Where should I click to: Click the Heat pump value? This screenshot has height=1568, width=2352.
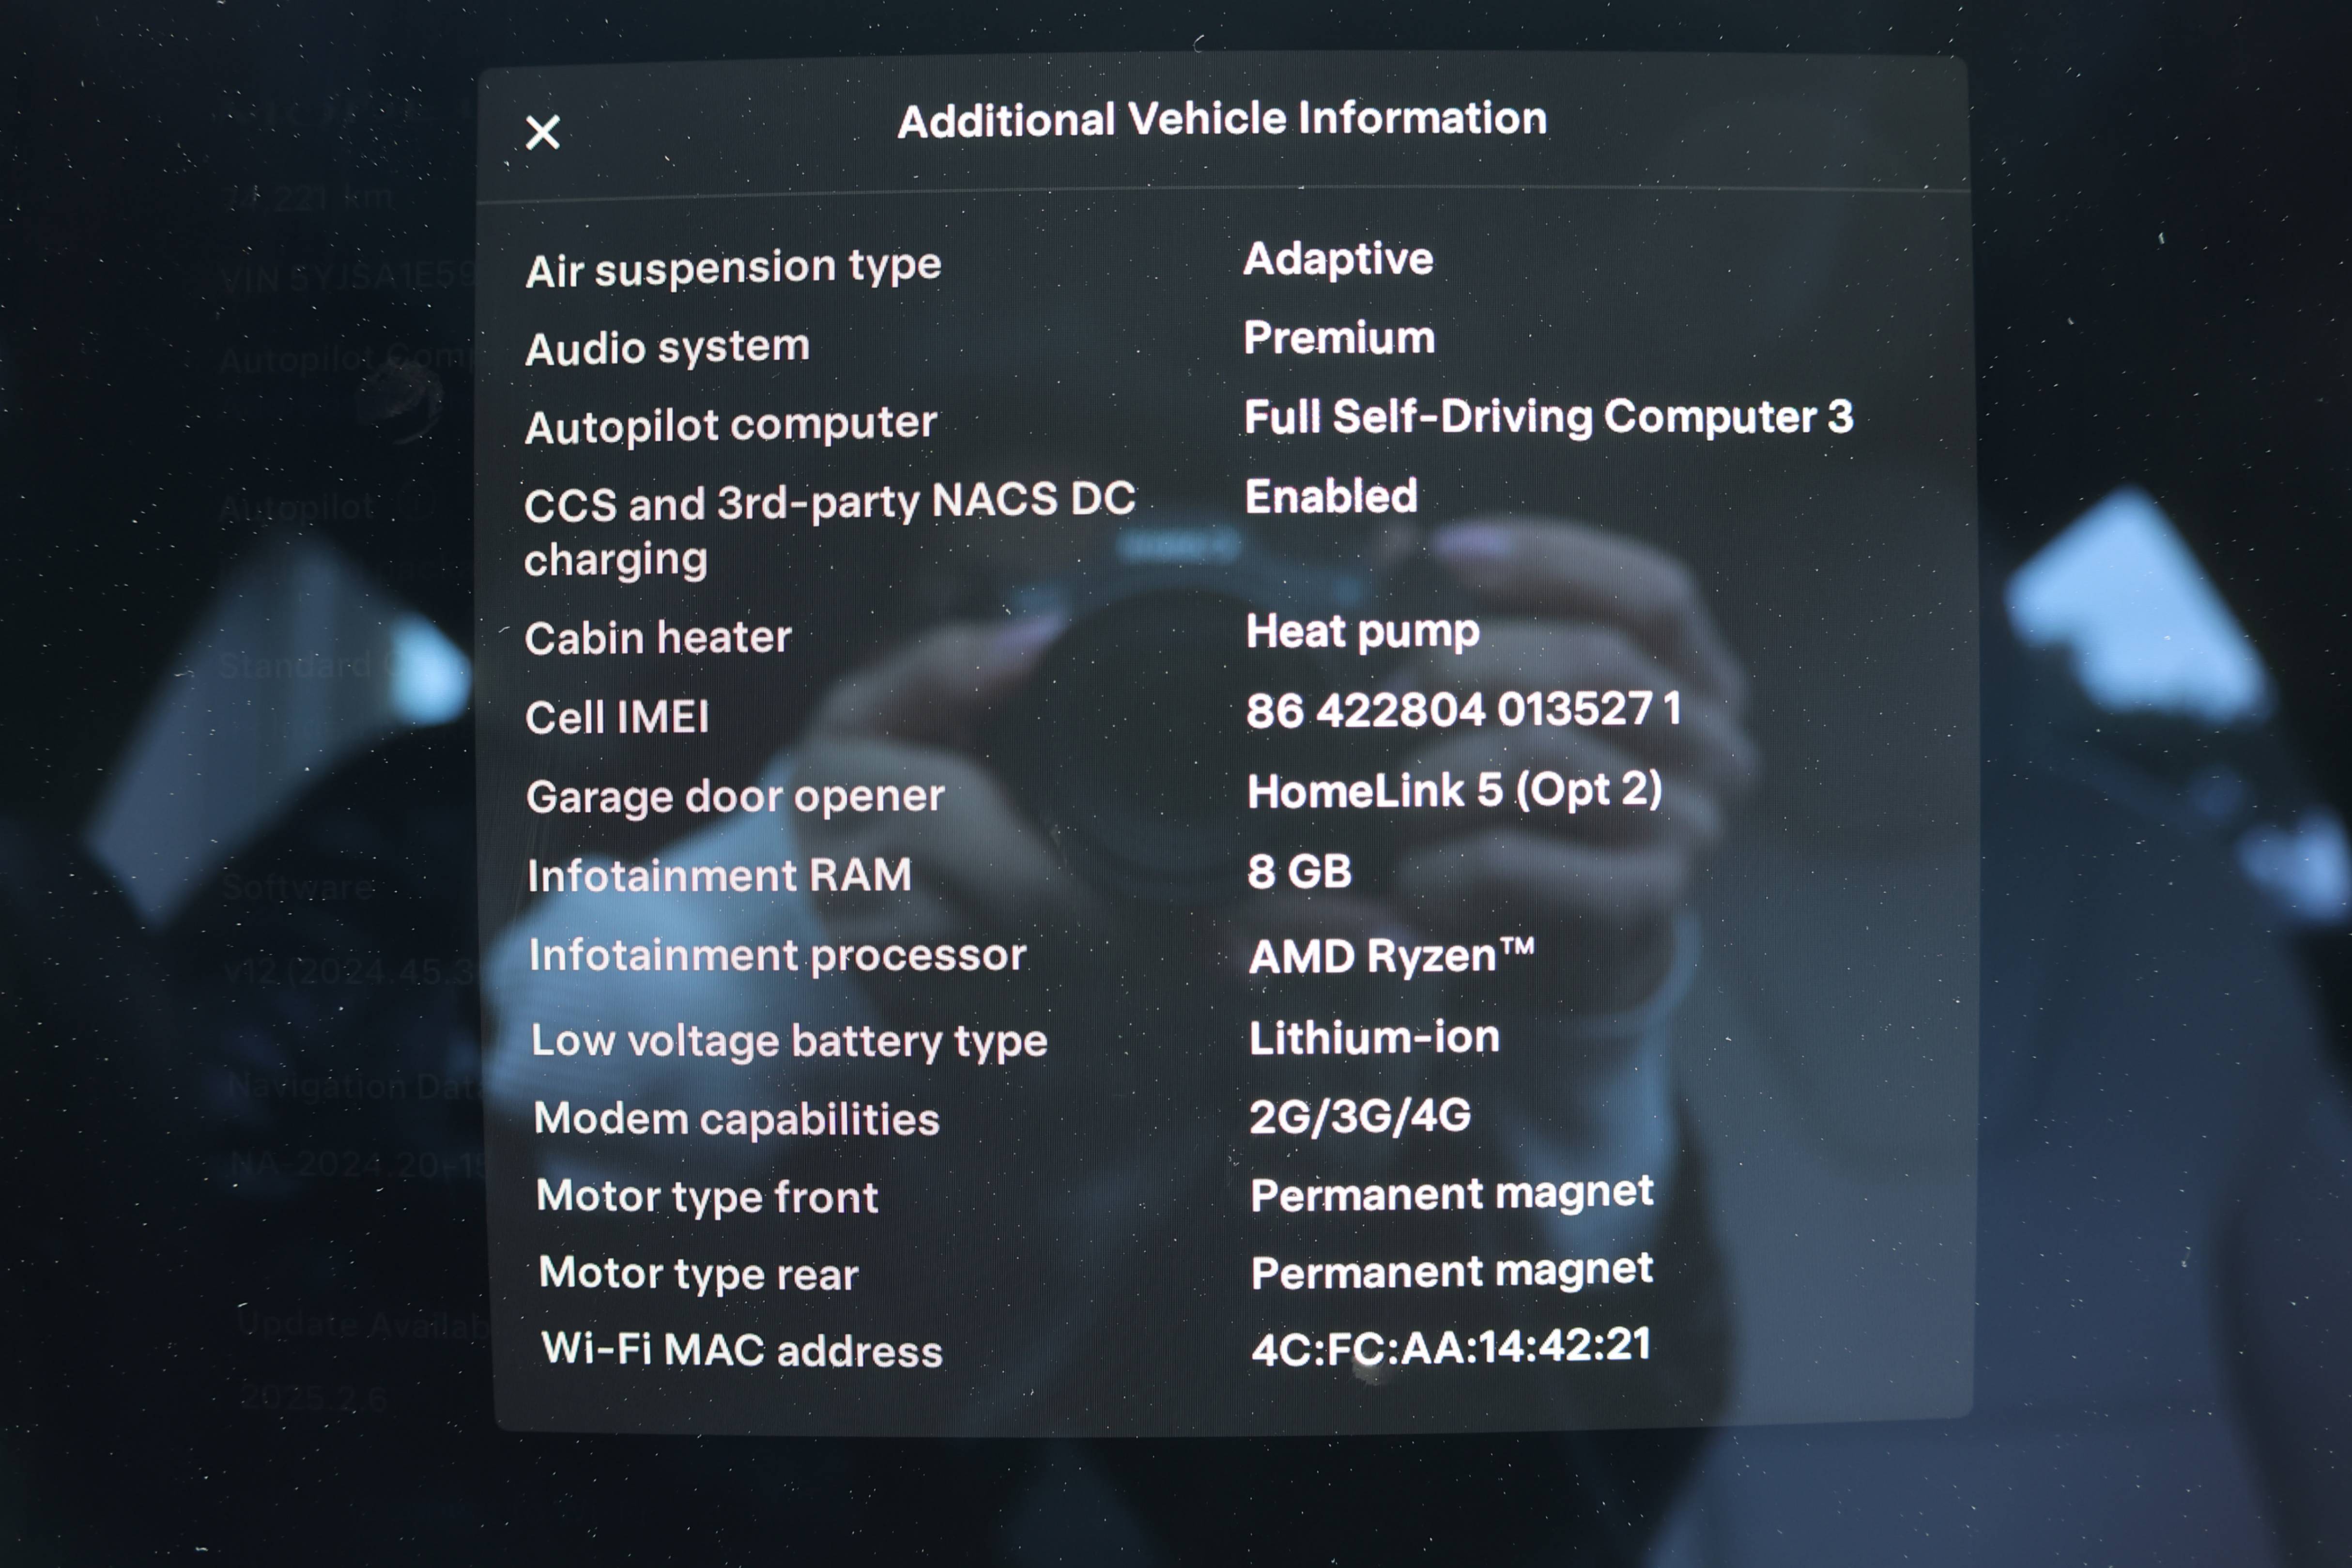(x=1362, y=632)
